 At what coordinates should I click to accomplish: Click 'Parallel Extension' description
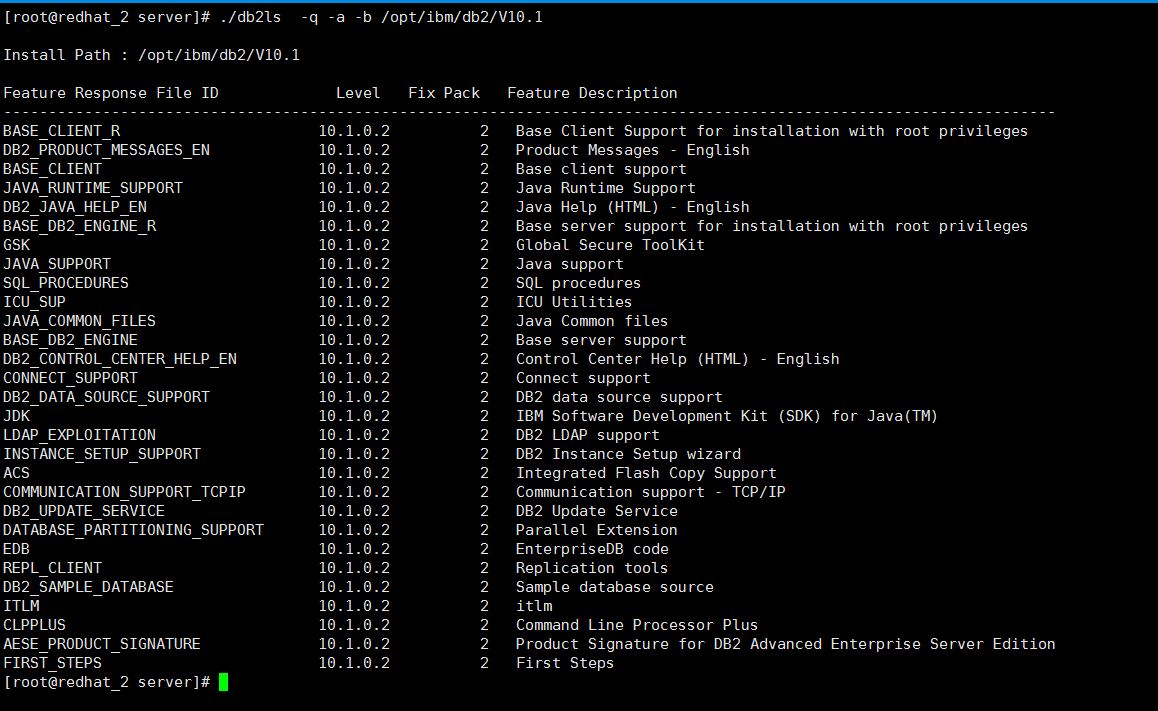coord(597,530)
